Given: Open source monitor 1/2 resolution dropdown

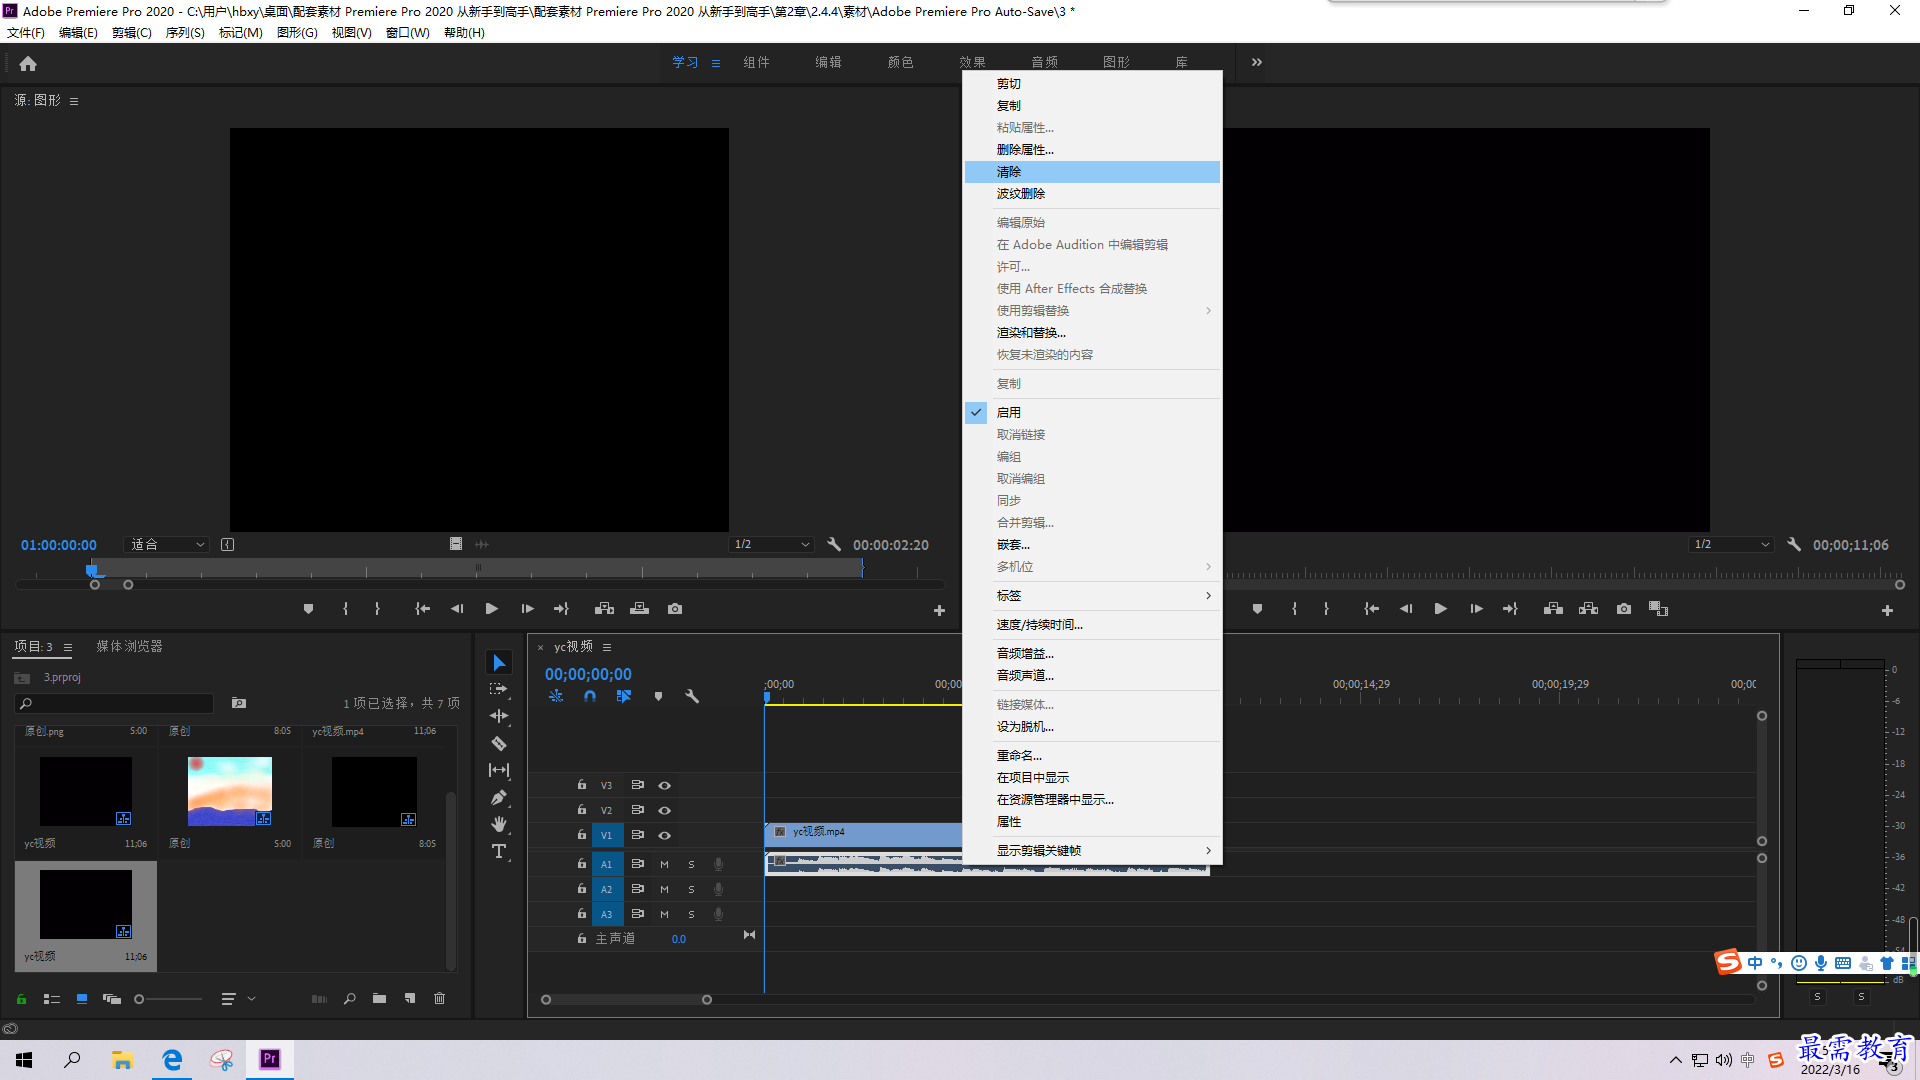Looking at the screenshot, I should [770, 544].
